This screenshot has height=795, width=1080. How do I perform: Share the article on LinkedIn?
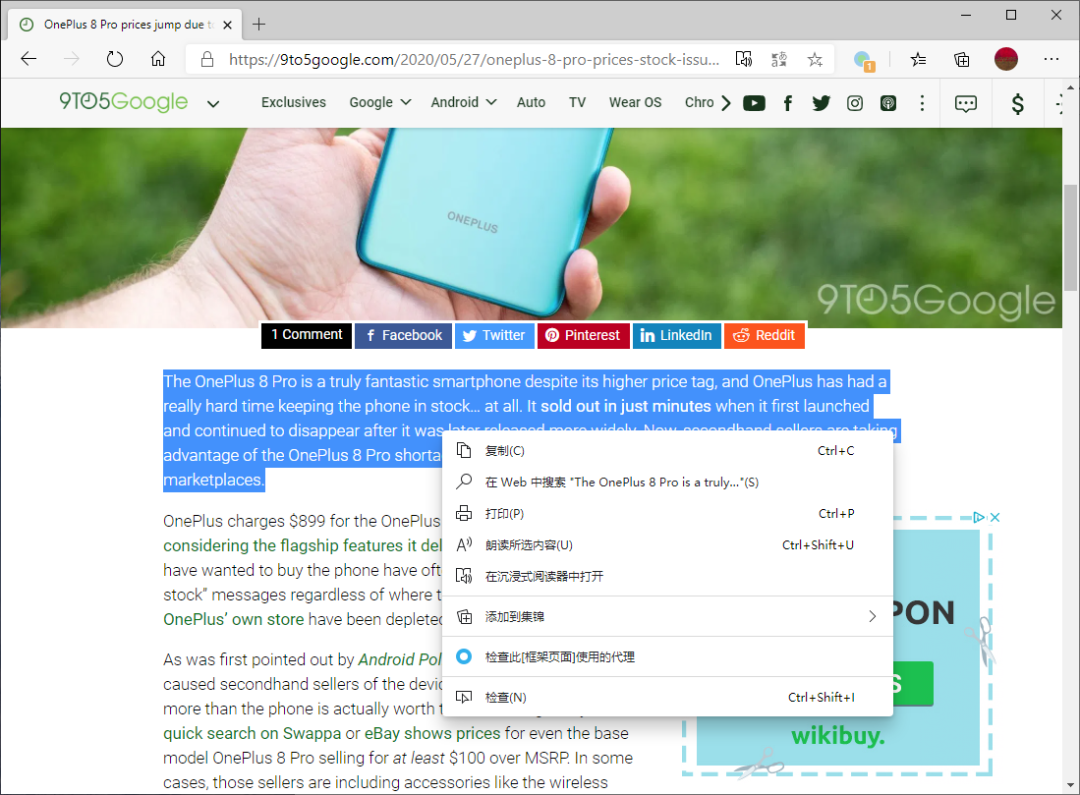pos(676,335)
